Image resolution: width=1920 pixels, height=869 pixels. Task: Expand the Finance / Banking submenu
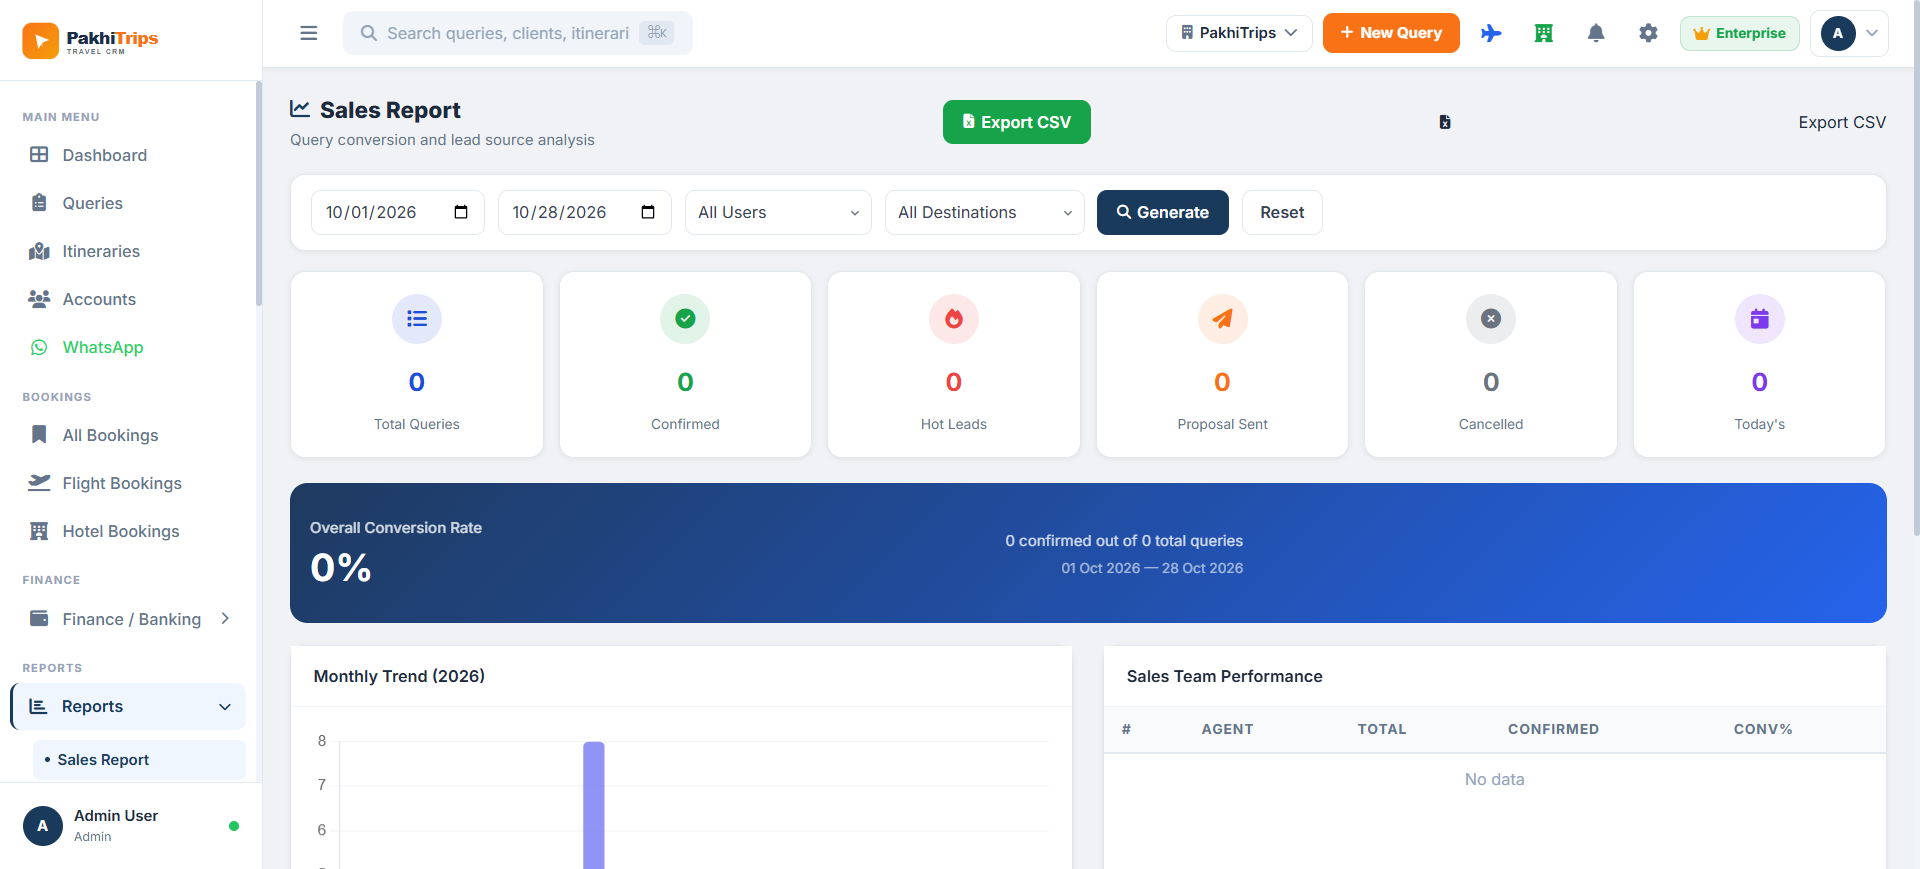click(130, 619)
